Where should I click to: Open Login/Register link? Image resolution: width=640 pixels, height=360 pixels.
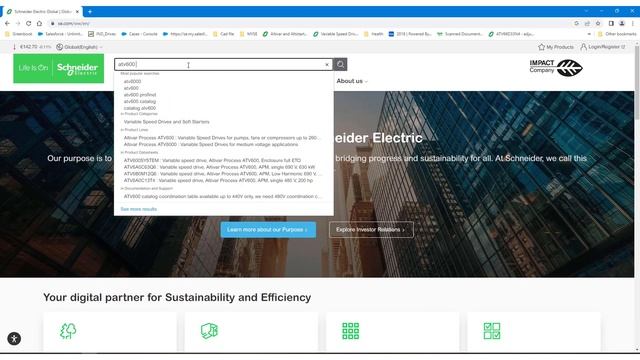click(603, 47)
